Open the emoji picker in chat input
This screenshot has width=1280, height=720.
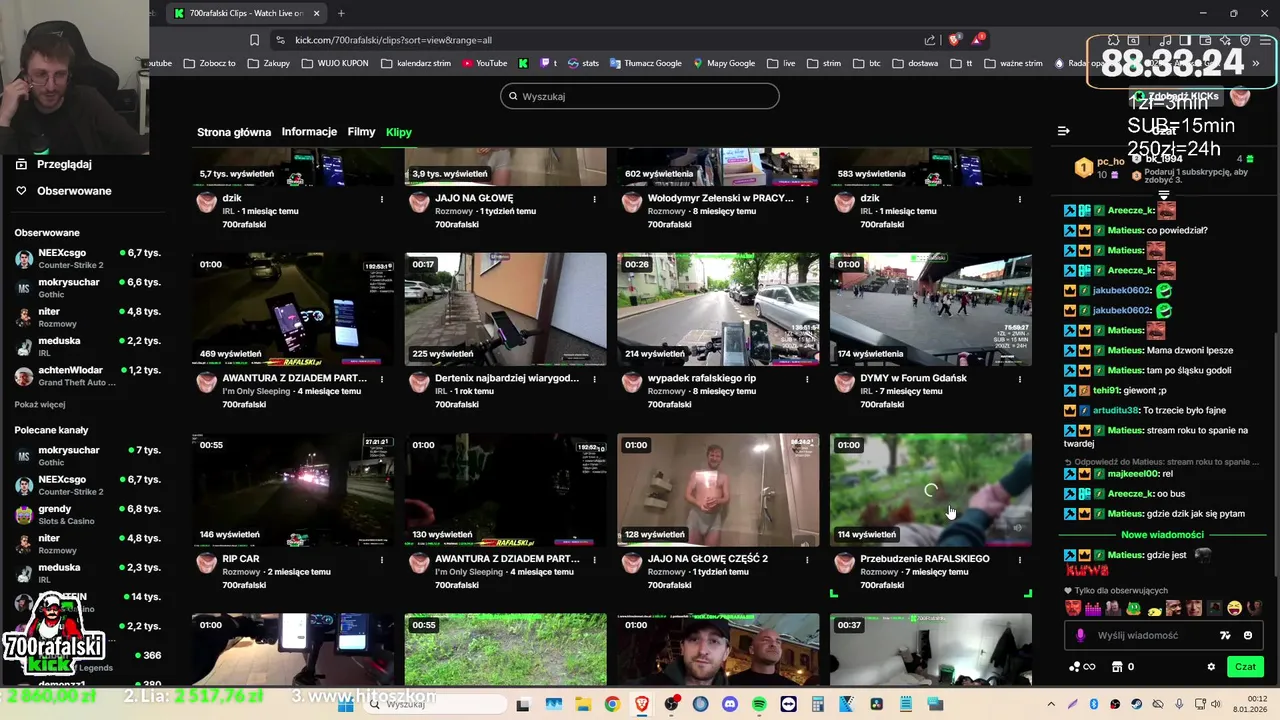pos(1247,635)
